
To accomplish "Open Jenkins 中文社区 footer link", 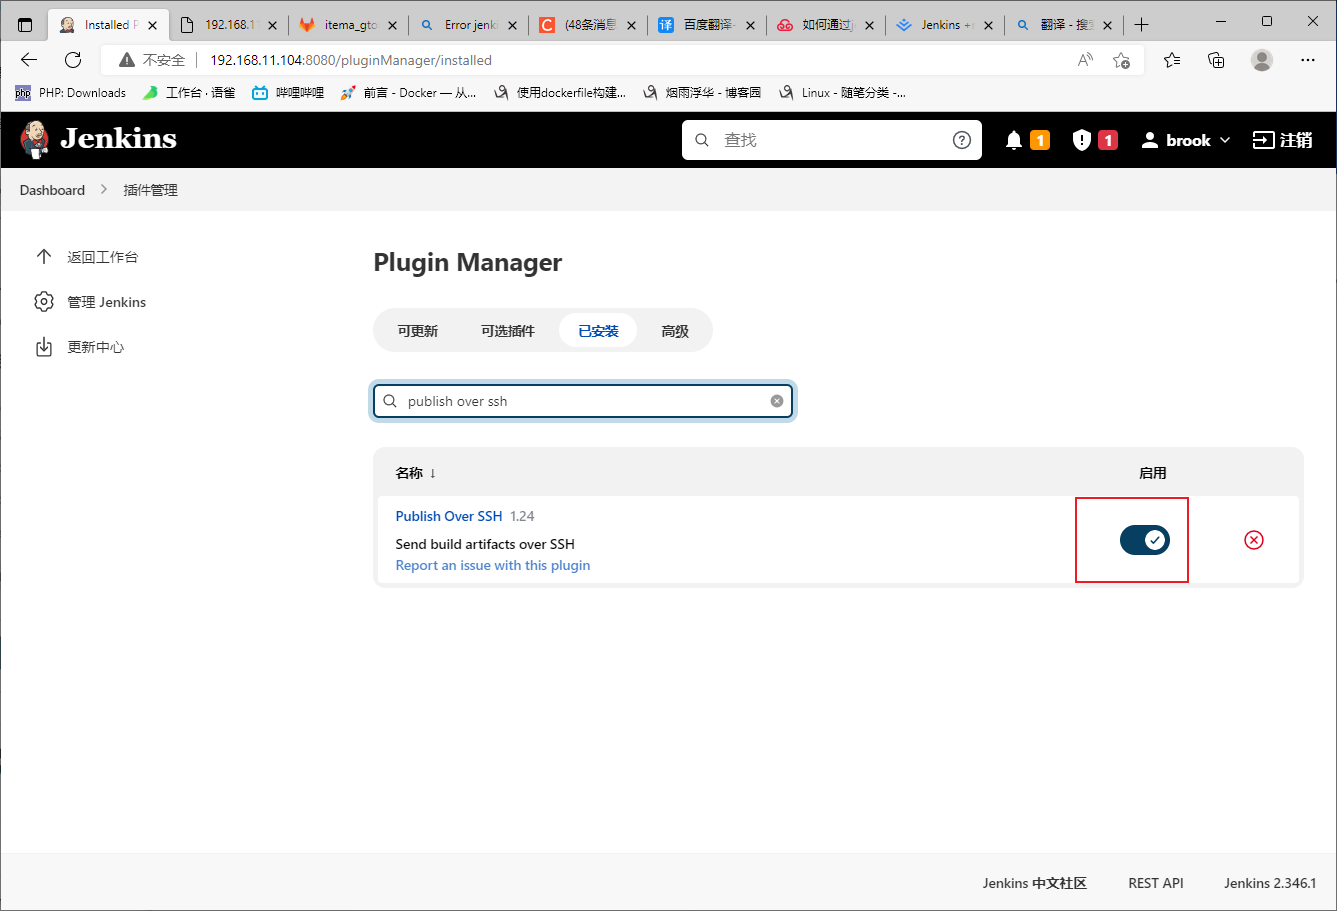I will 1035,883.
